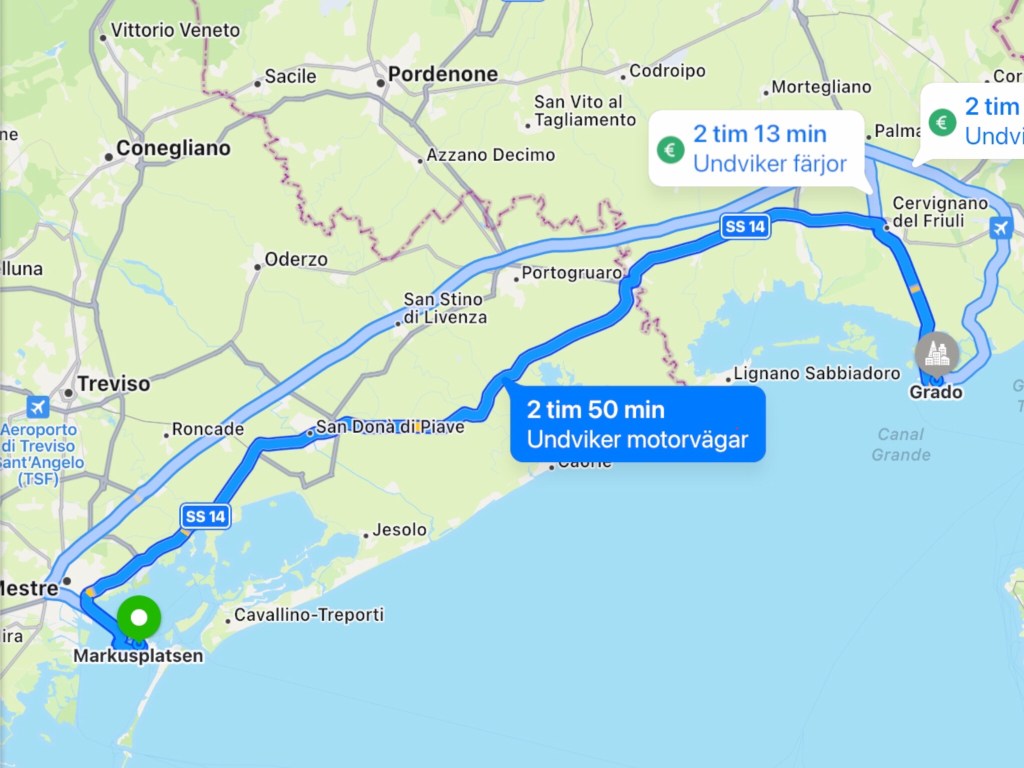
Task: Tap the Vittorio Veneto label
Action: click(x=175, y=31)
